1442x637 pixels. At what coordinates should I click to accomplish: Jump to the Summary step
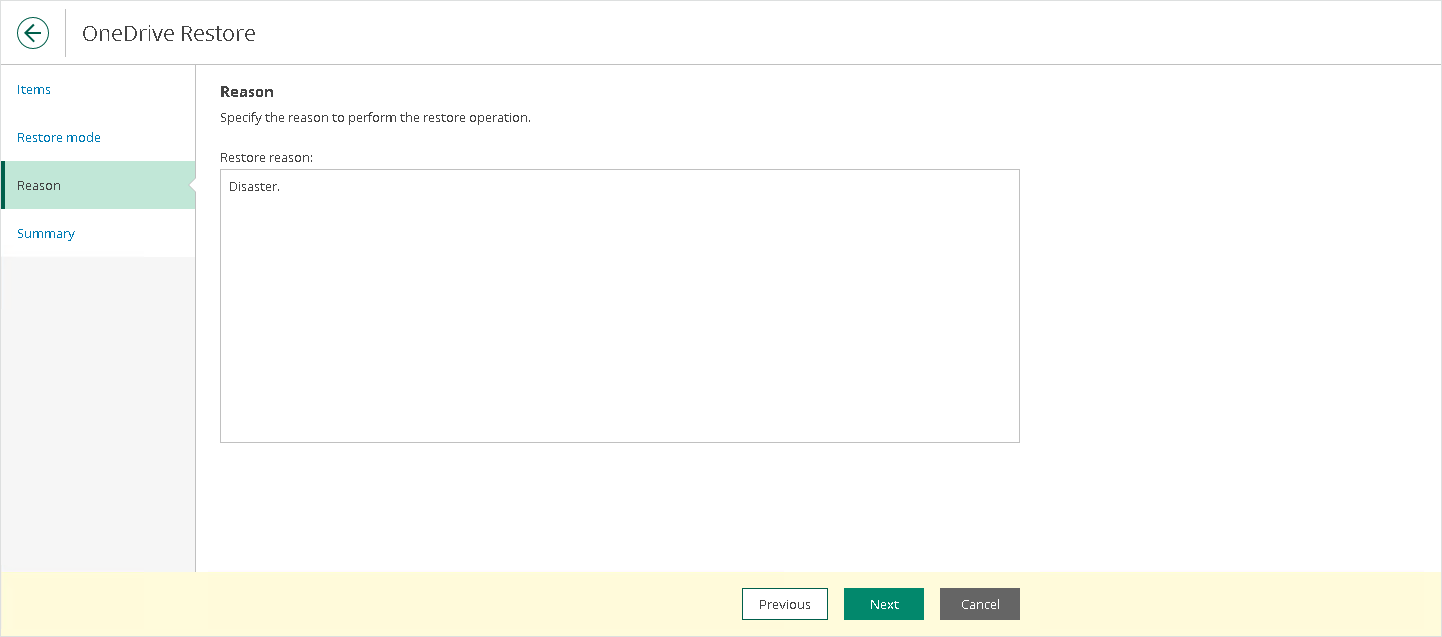(46, 234)
